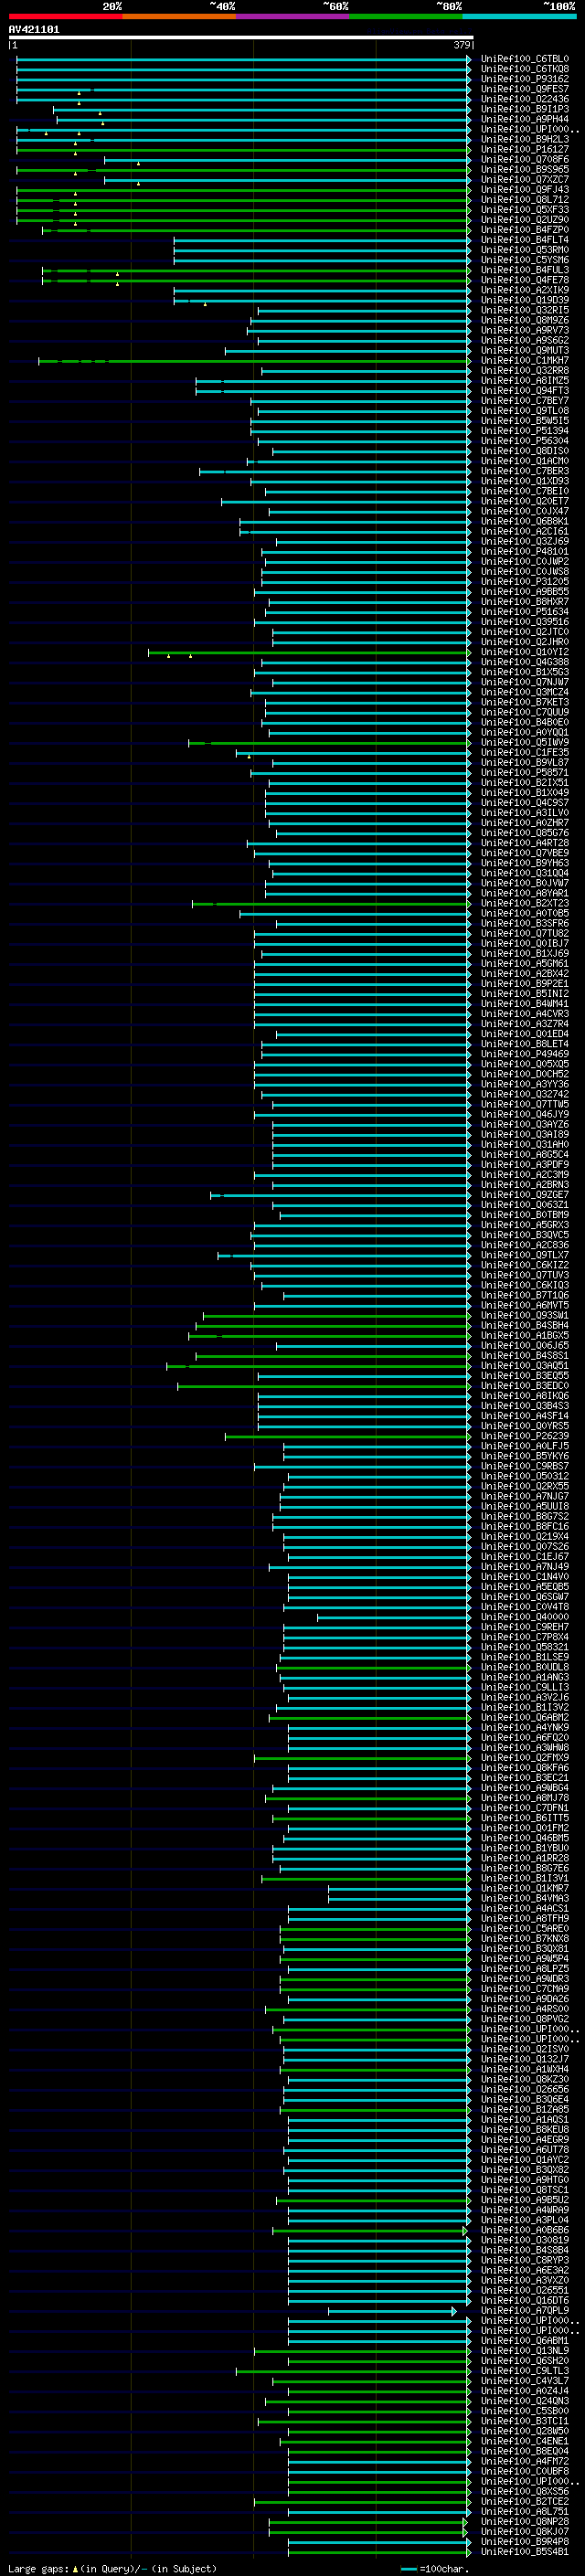Open hit UniRef100_Q13NL9
585x2576 pixels.
(x=525, y=2351)
